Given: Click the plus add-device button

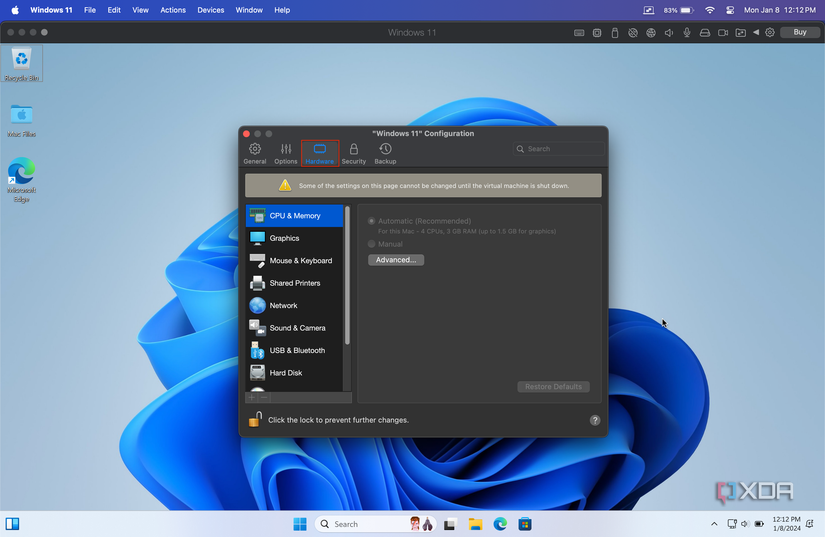Looking at the screenshot, I should 251,398.
